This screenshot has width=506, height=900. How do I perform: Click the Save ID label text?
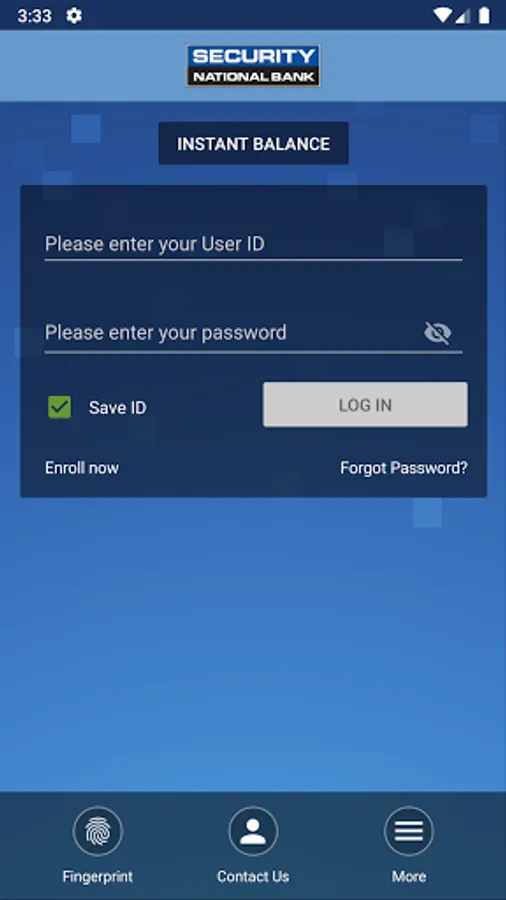pos(118,408)
